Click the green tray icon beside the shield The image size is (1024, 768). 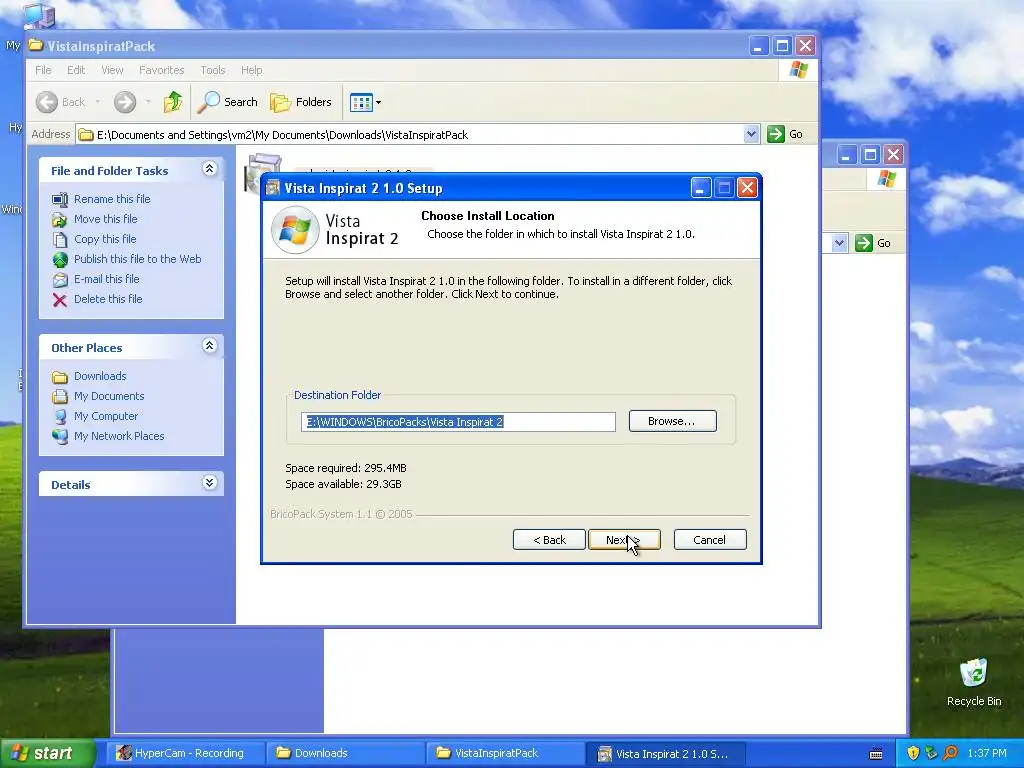pyautogui.click(x=931, y=753)
